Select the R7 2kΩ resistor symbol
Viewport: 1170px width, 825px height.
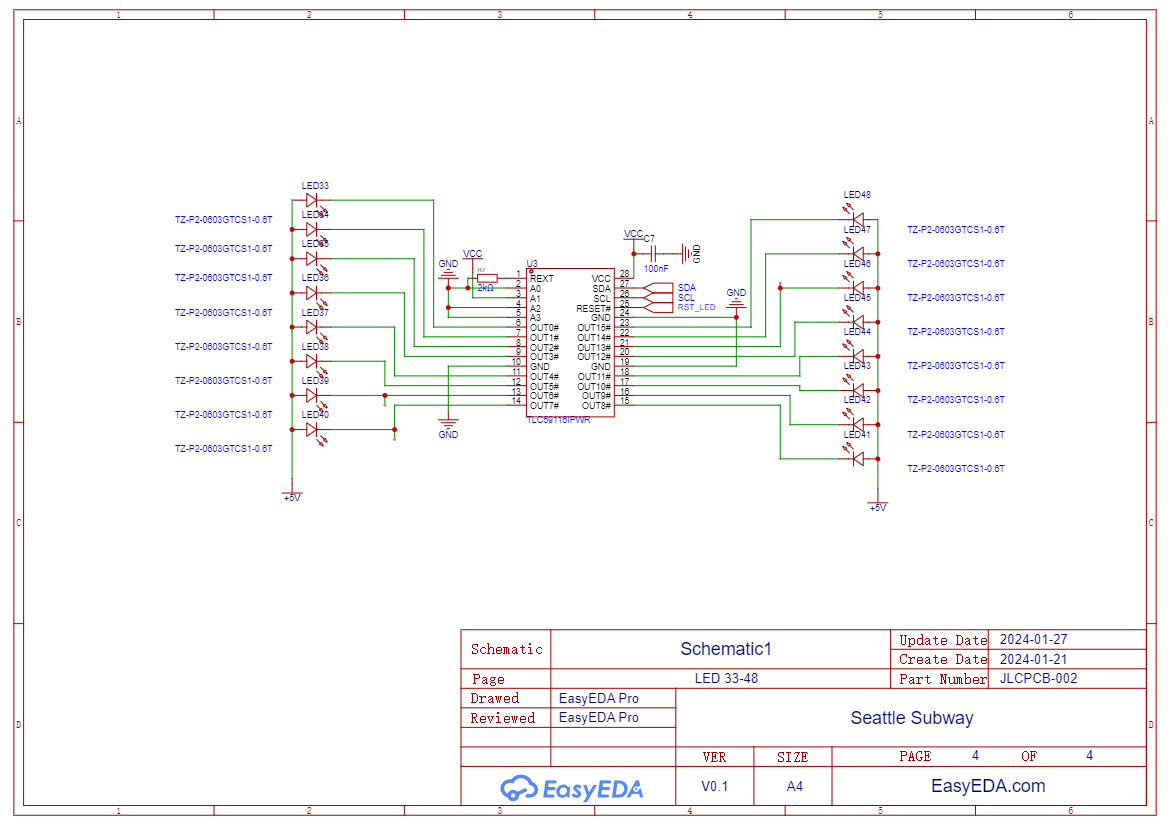click(487, 279)
